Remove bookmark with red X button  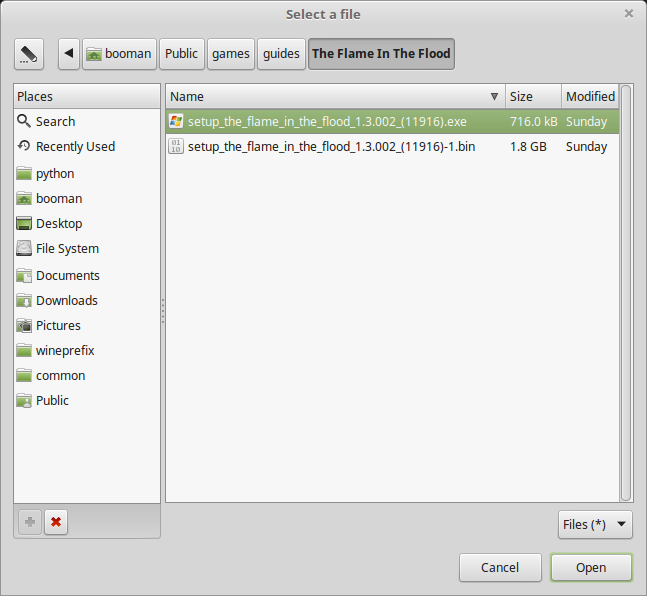click(x=56, y=522)
